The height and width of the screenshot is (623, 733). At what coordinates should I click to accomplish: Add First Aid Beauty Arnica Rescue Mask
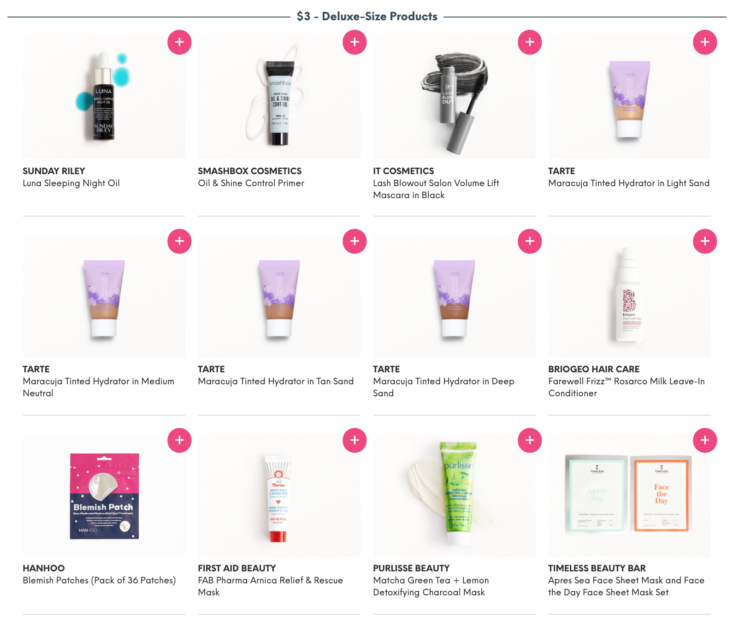tap(354, 440)
